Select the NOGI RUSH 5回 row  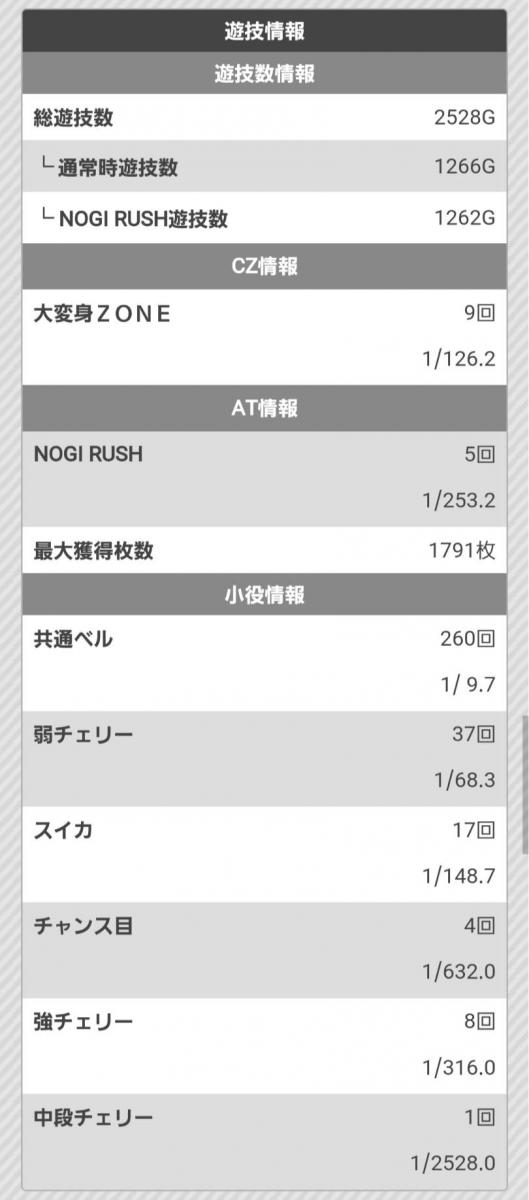(264, 478)
